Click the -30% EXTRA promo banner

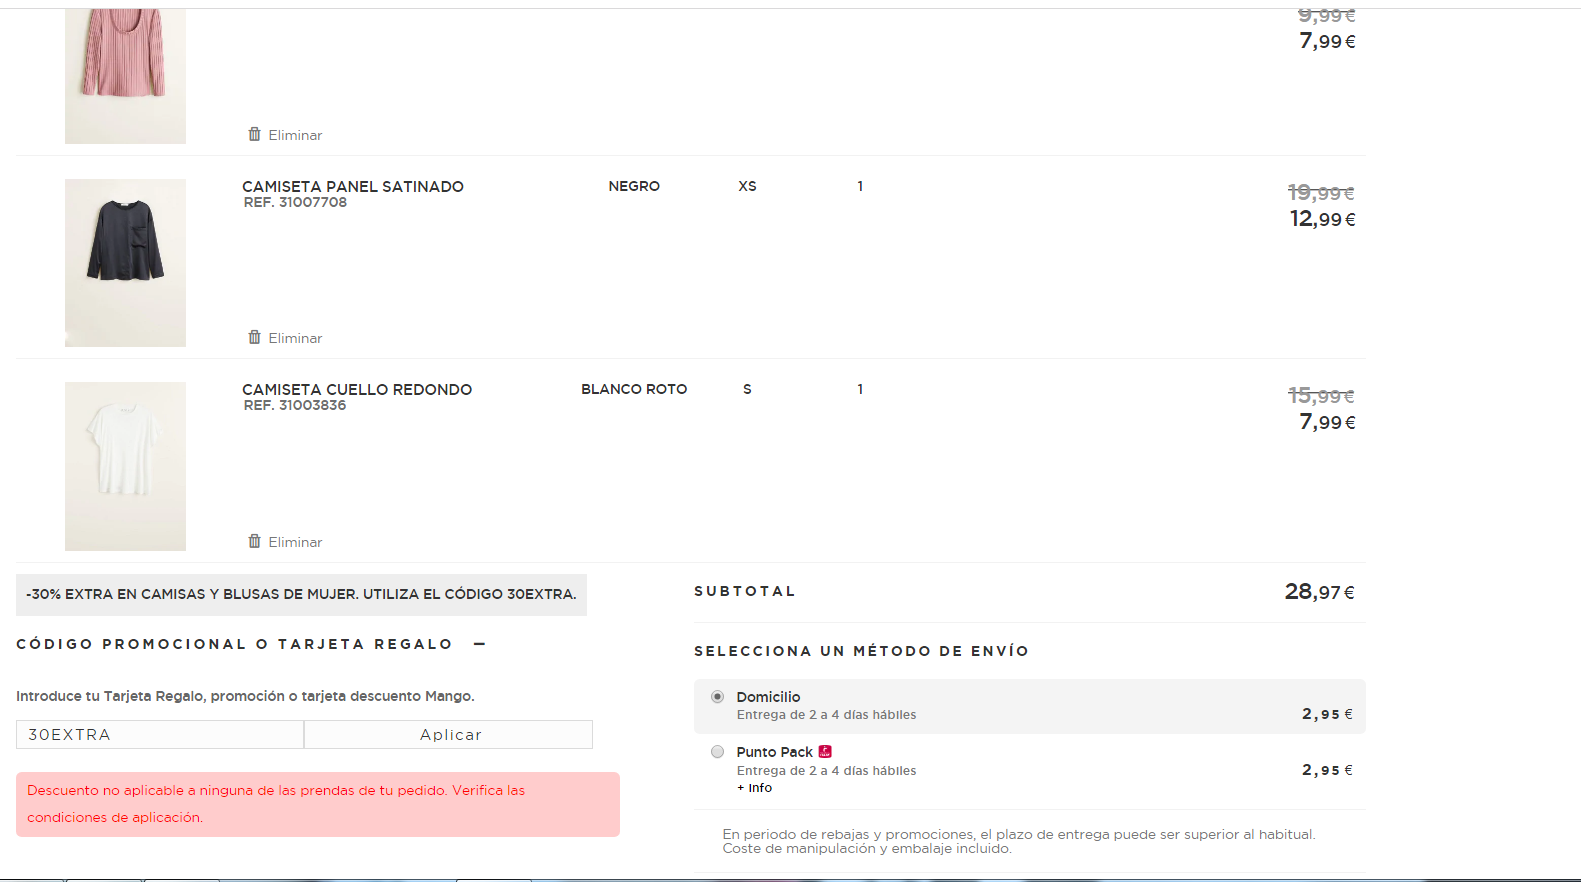[301, 594]
